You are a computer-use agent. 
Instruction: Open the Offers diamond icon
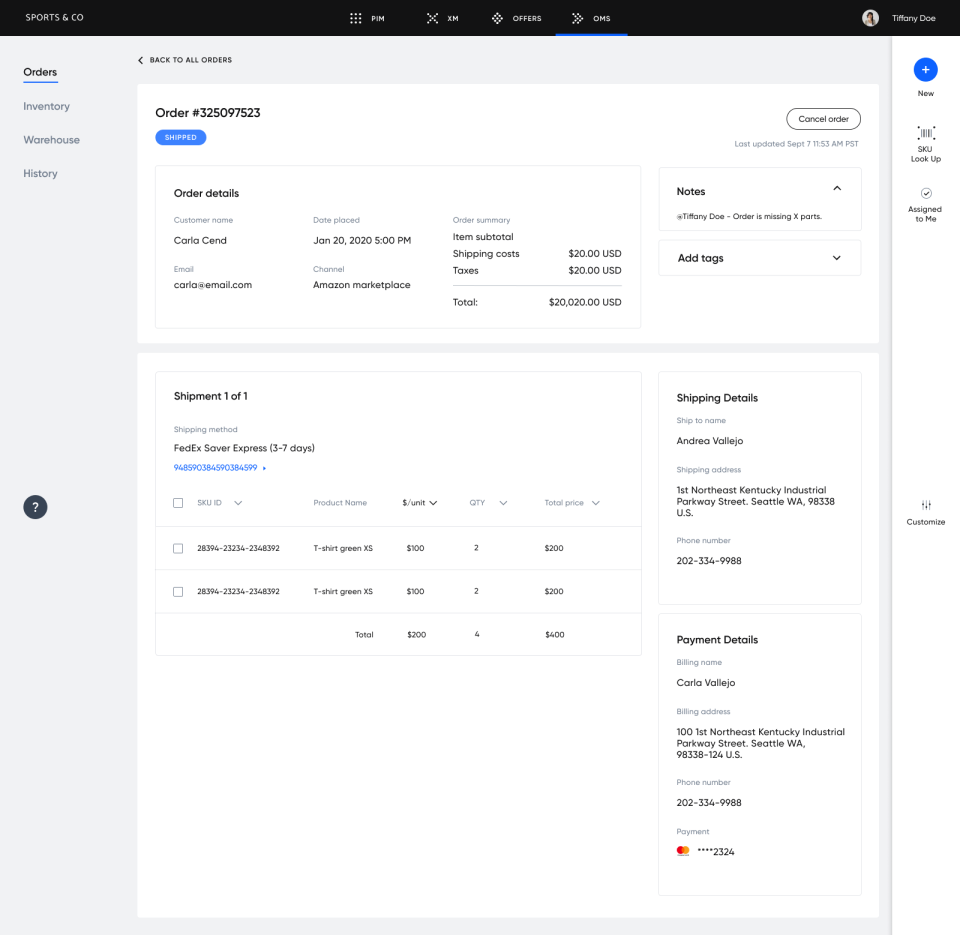(x=497, y=18)
